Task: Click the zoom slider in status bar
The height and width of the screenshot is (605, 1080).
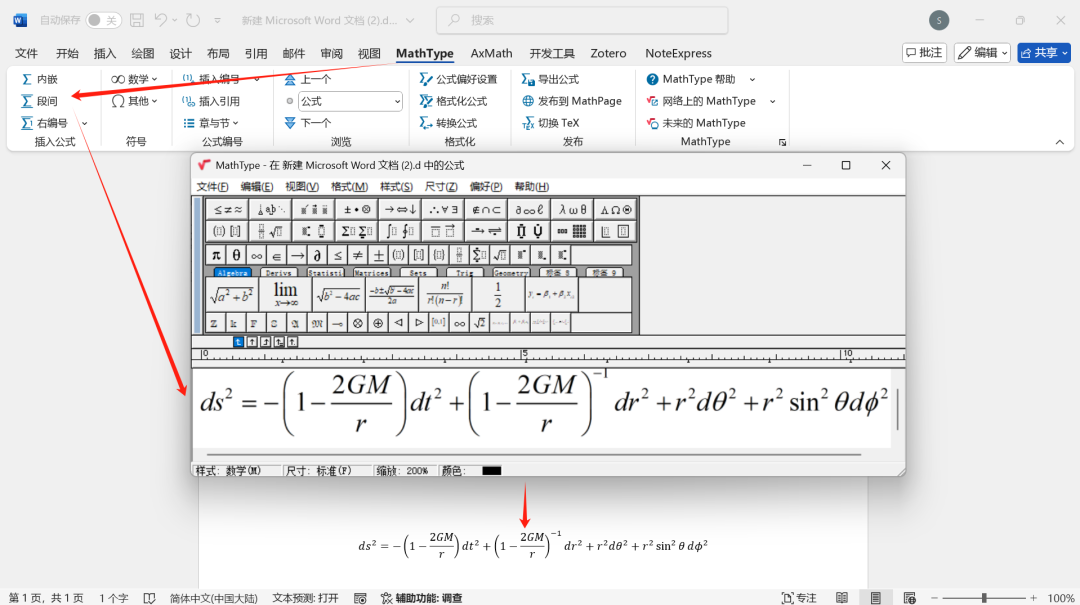Action: pyautogui.click(x=984, y=597)
